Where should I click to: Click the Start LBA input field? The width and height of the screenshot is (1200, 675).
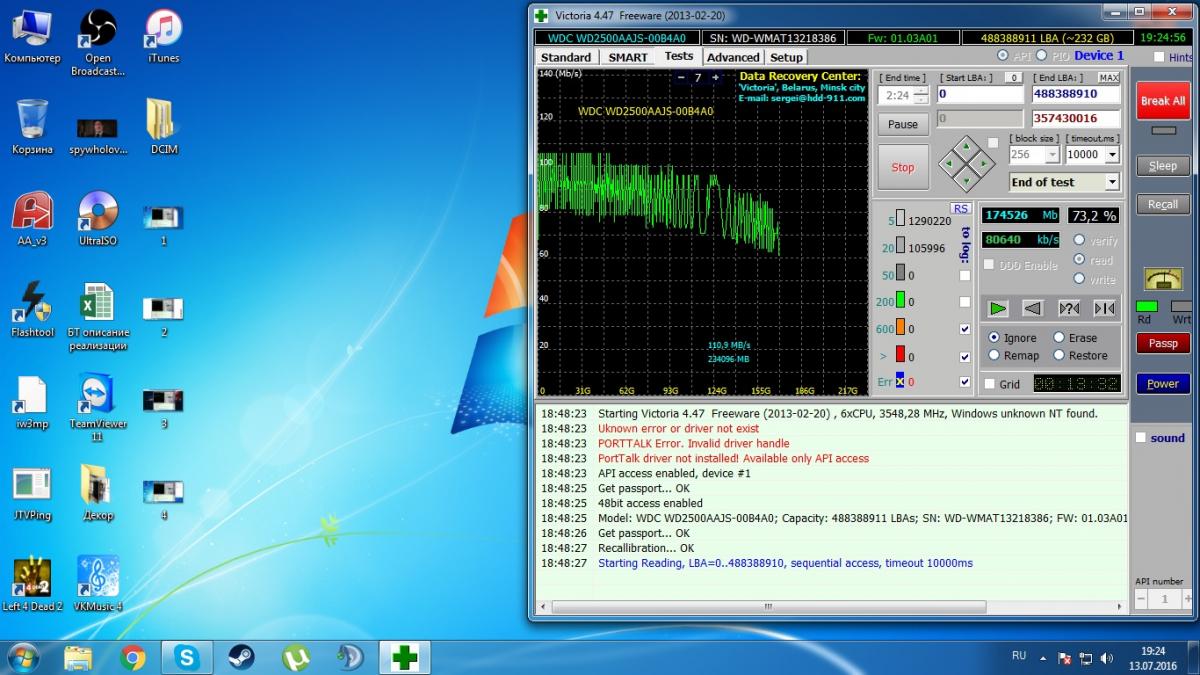pyautogui.click(x=980, y=94)
